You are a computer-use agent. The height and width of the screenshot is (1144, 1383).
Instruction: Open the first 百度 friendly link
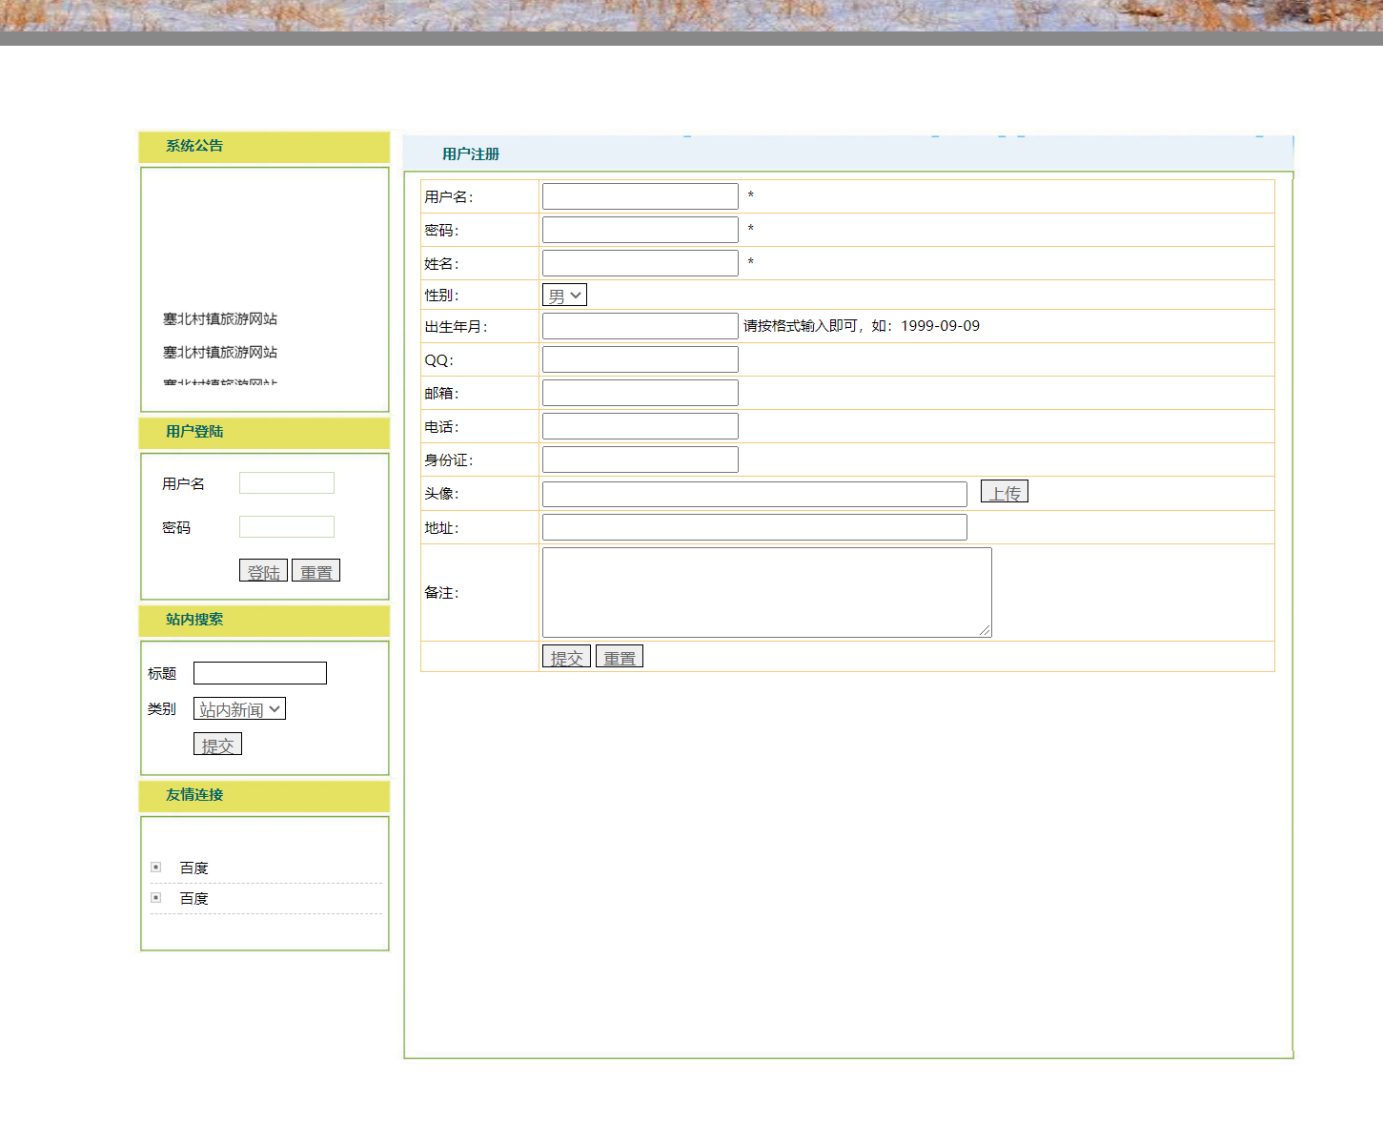(x=194, y=868)
